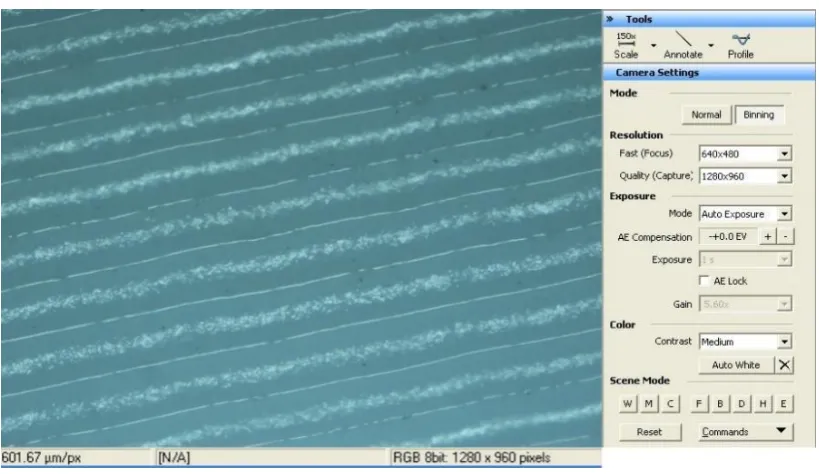Screen dimensions: 819x474
Task: Click the RGB 8bit 1280 x 960 status
Action: (x=472, y=458)
